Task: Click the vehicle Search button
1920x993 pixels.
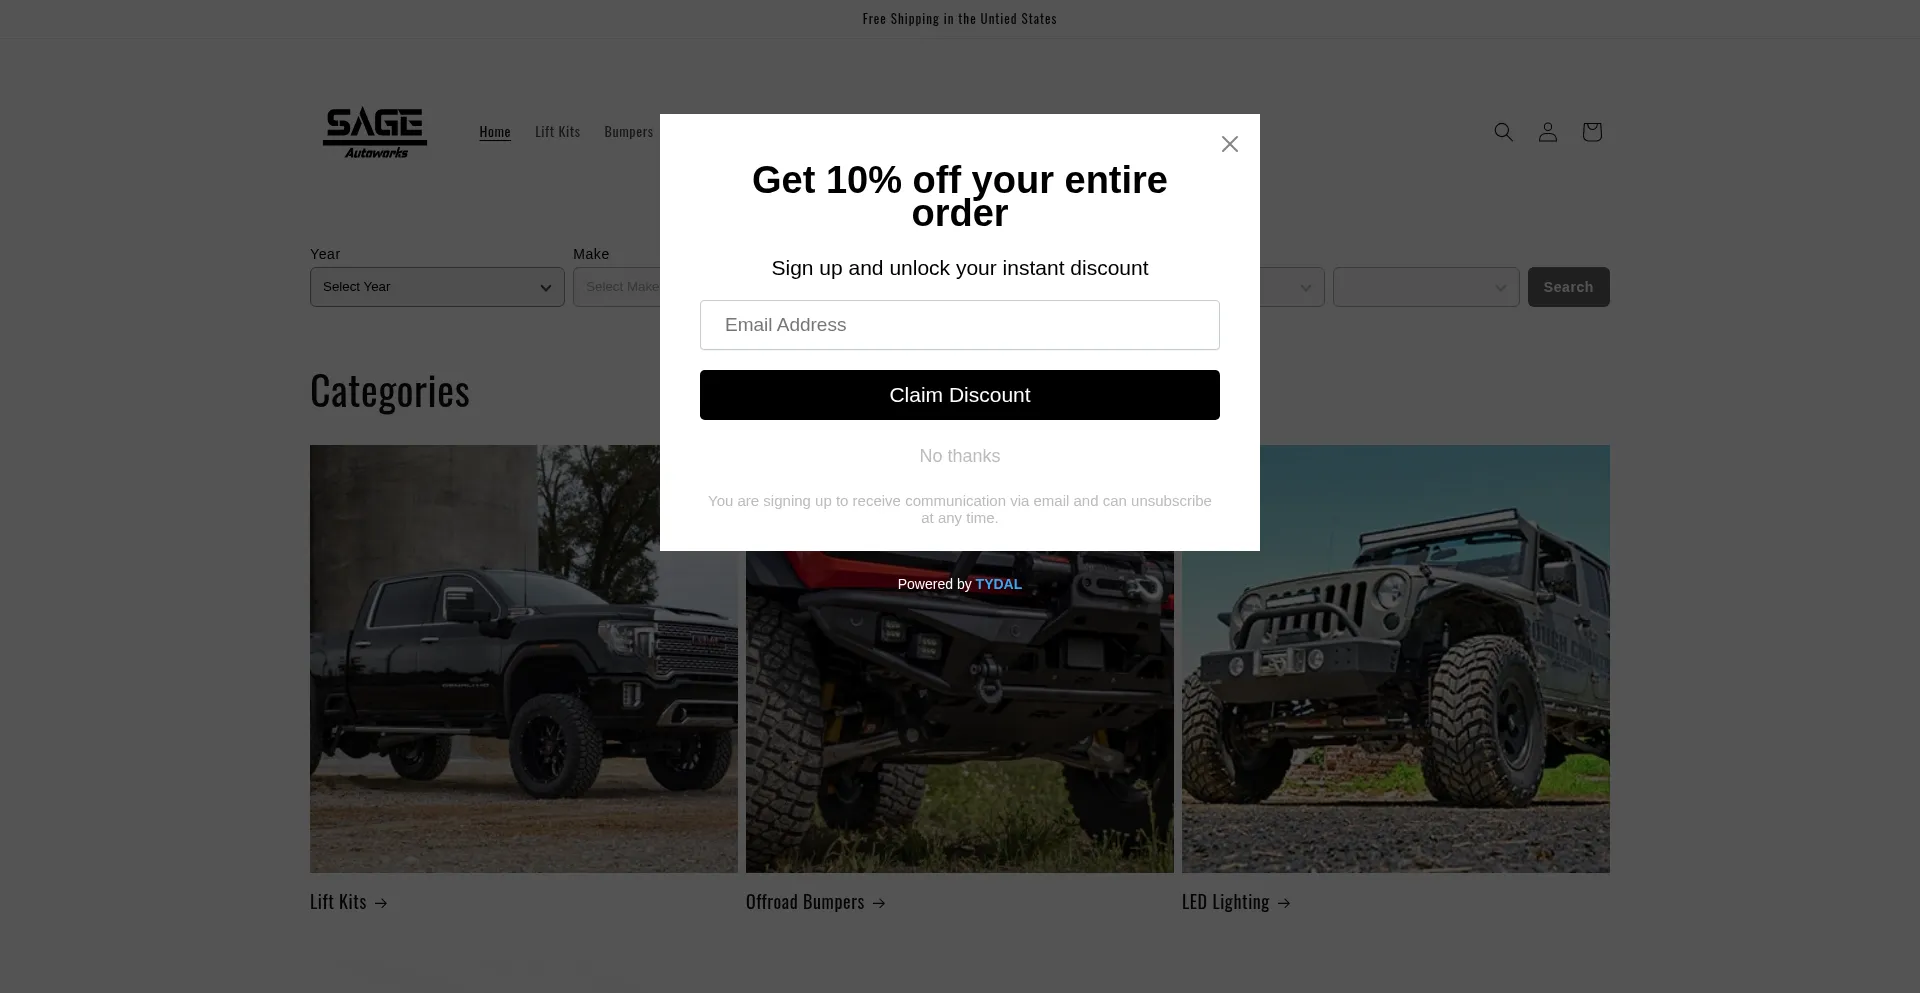Action: (1568, 287)
